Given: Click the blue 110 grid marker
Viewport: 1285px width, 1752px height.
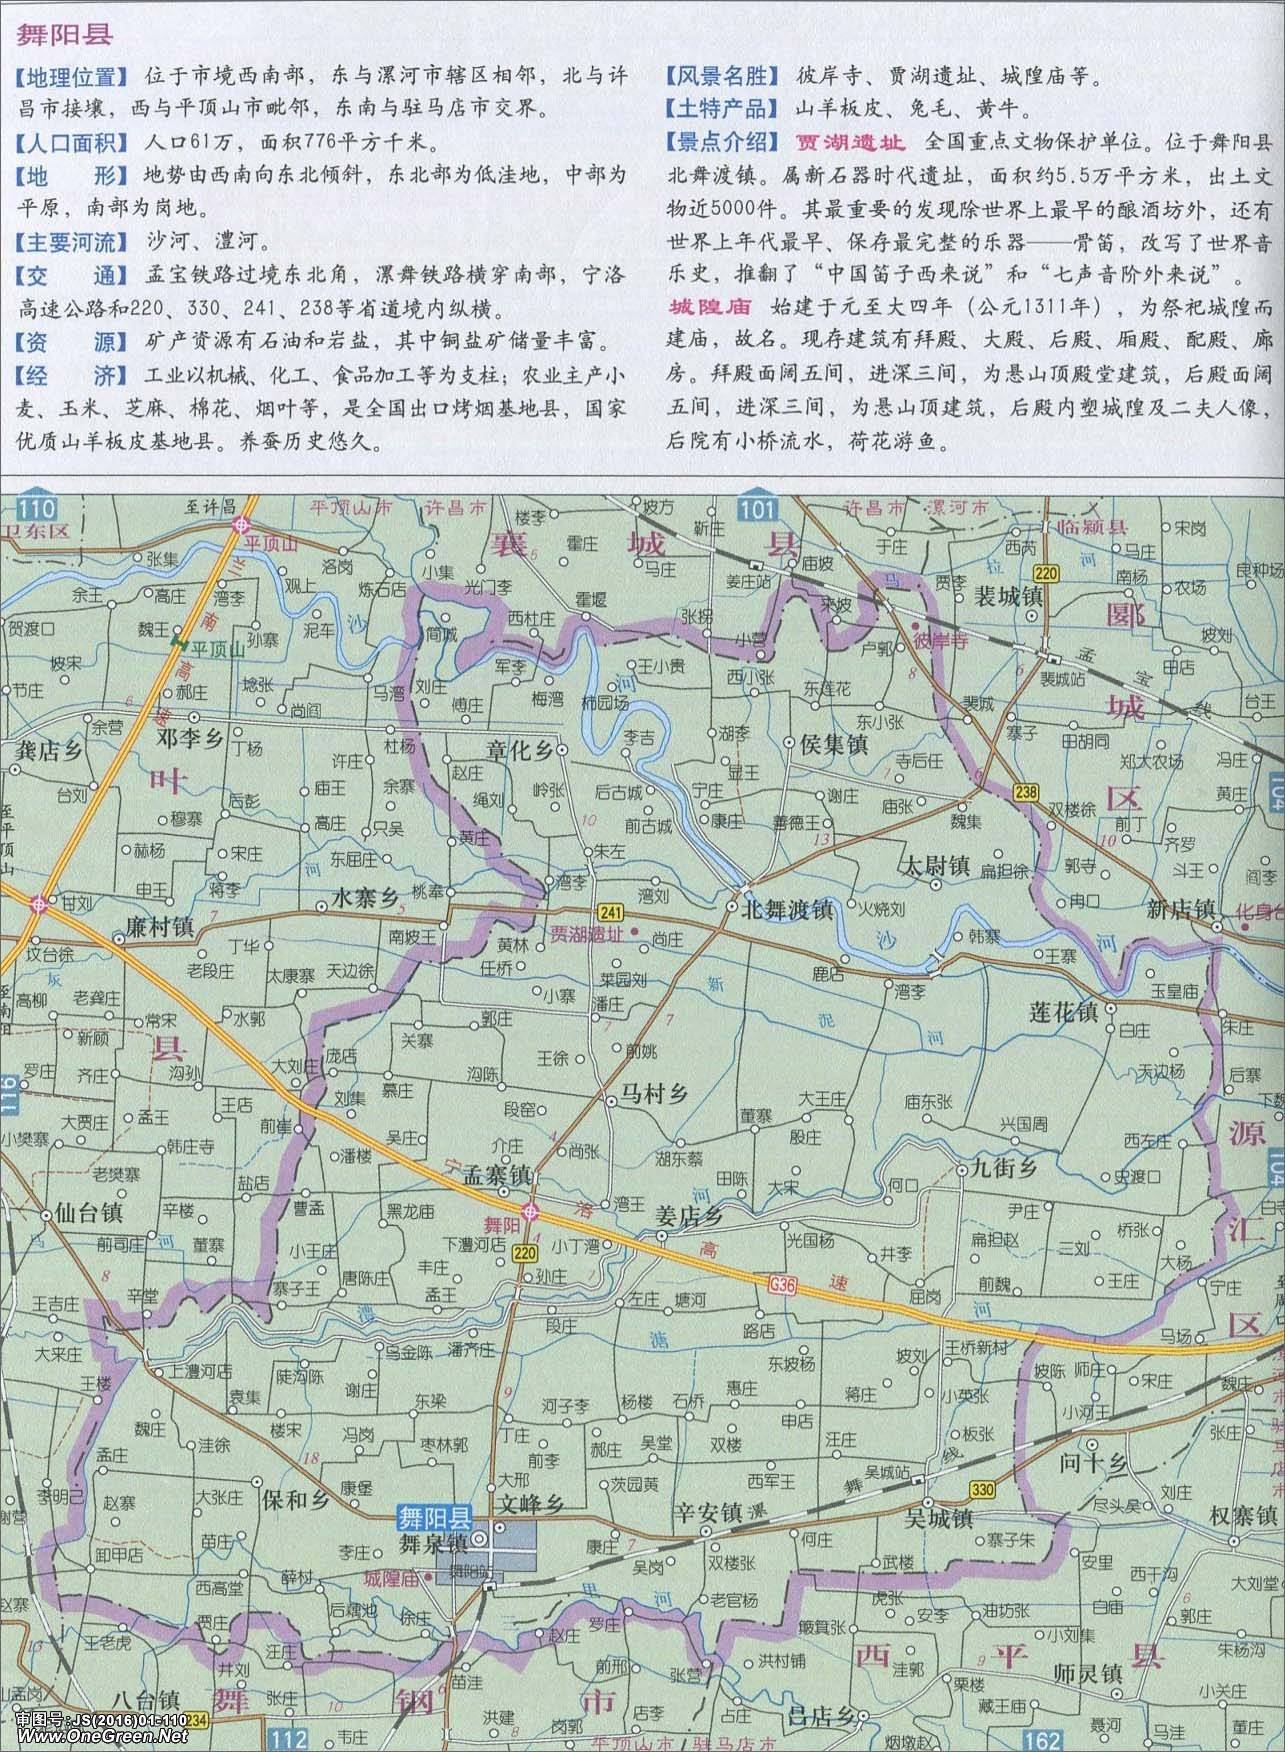Looking at the screenshot, I should (29, 507).
